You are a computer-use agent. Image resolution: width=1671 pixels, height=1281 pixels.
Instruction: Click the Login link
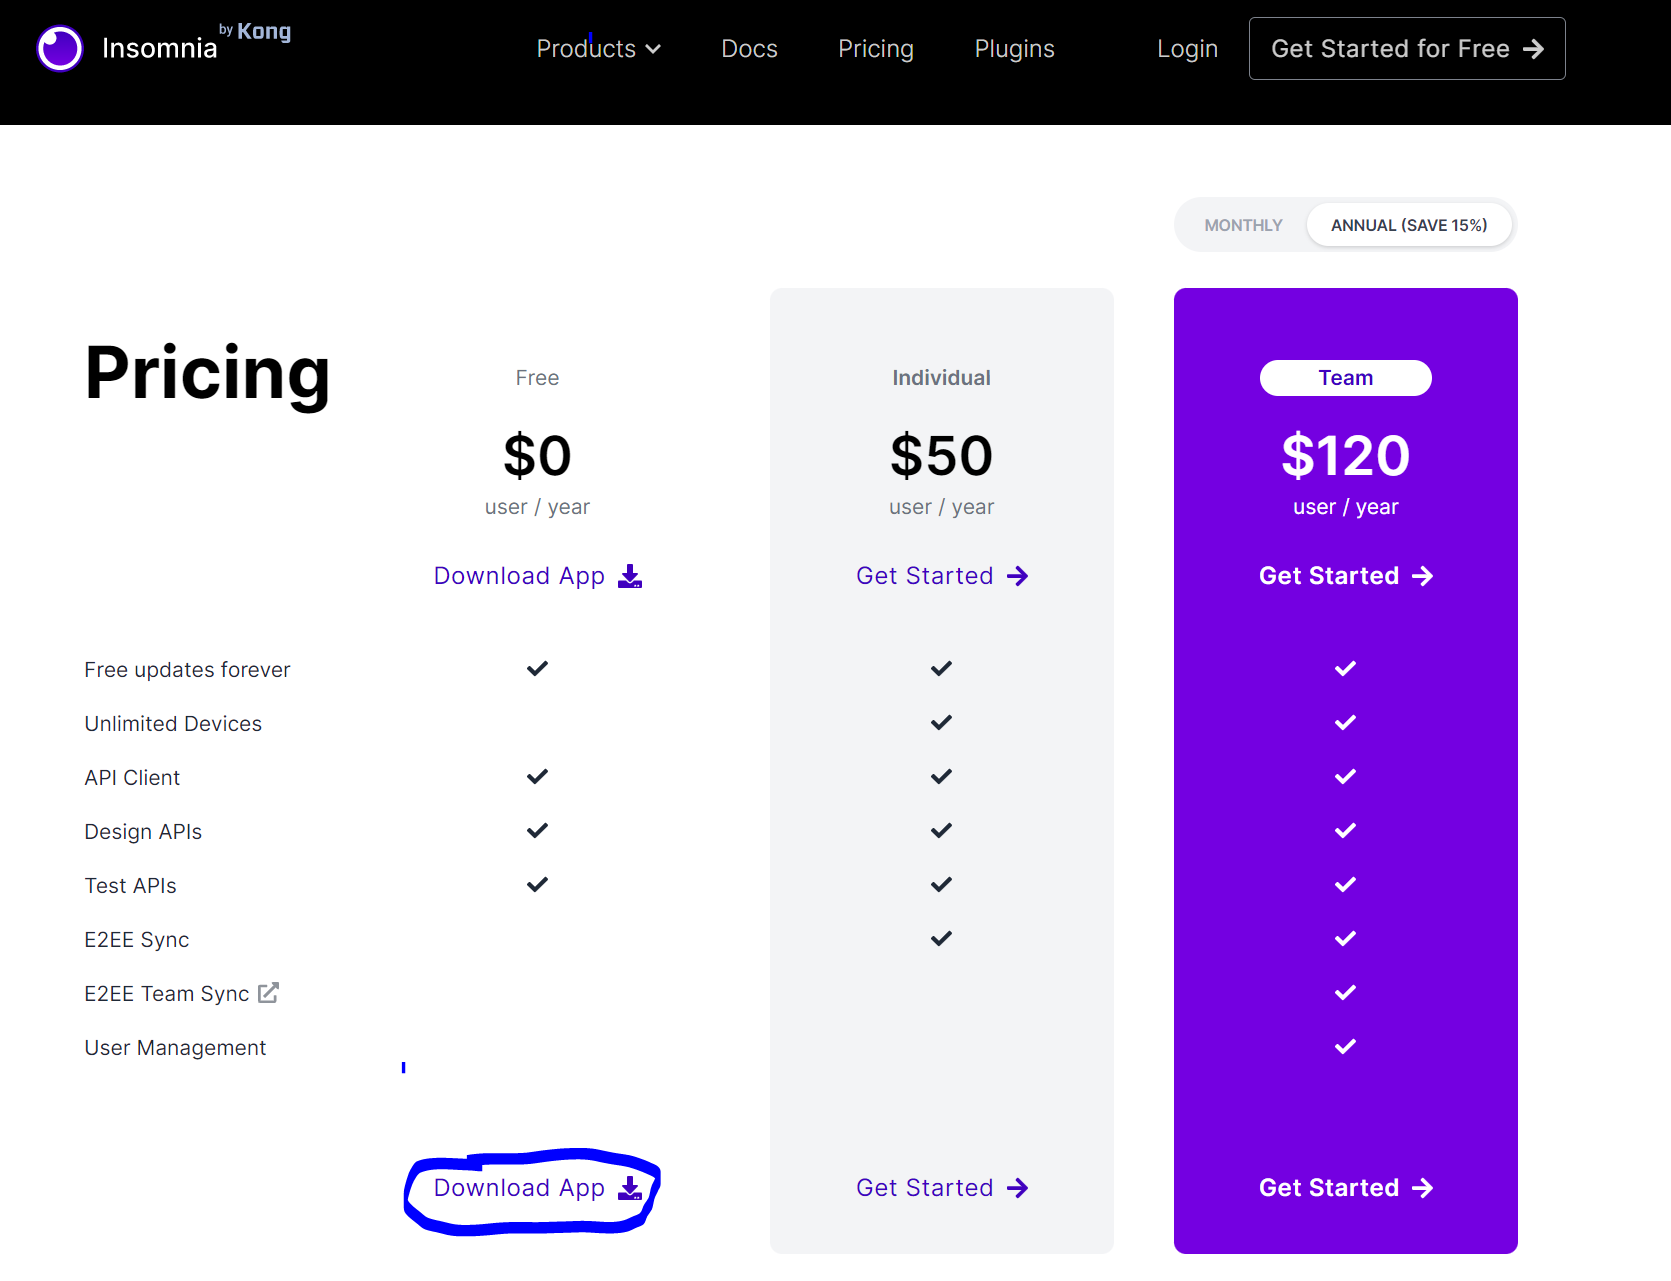coord(1187,49)
